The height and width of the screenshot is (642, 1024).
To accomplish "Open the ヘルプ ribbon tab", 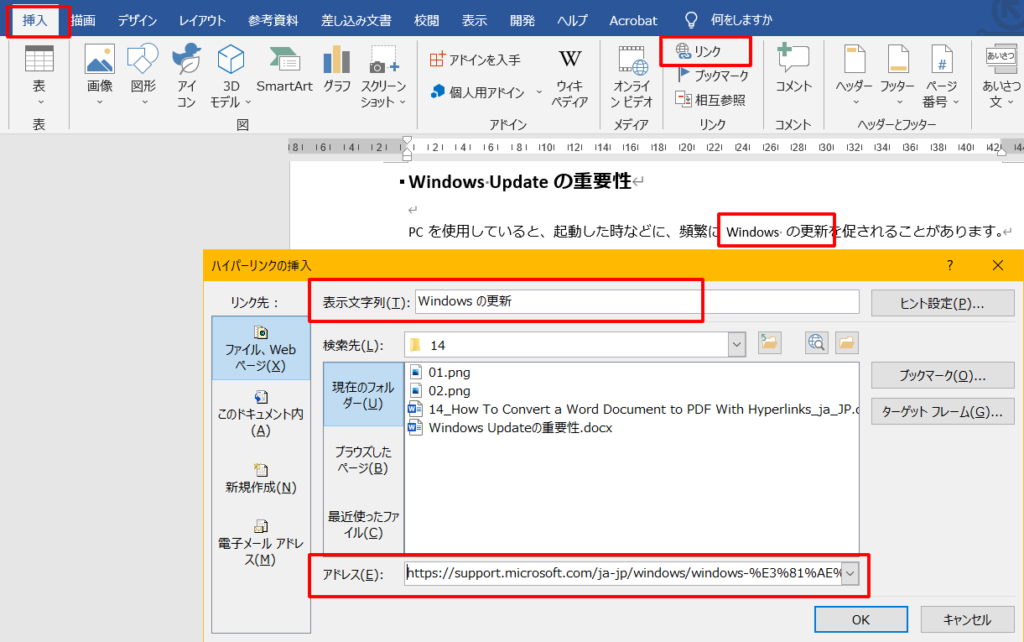I will 573,20.
